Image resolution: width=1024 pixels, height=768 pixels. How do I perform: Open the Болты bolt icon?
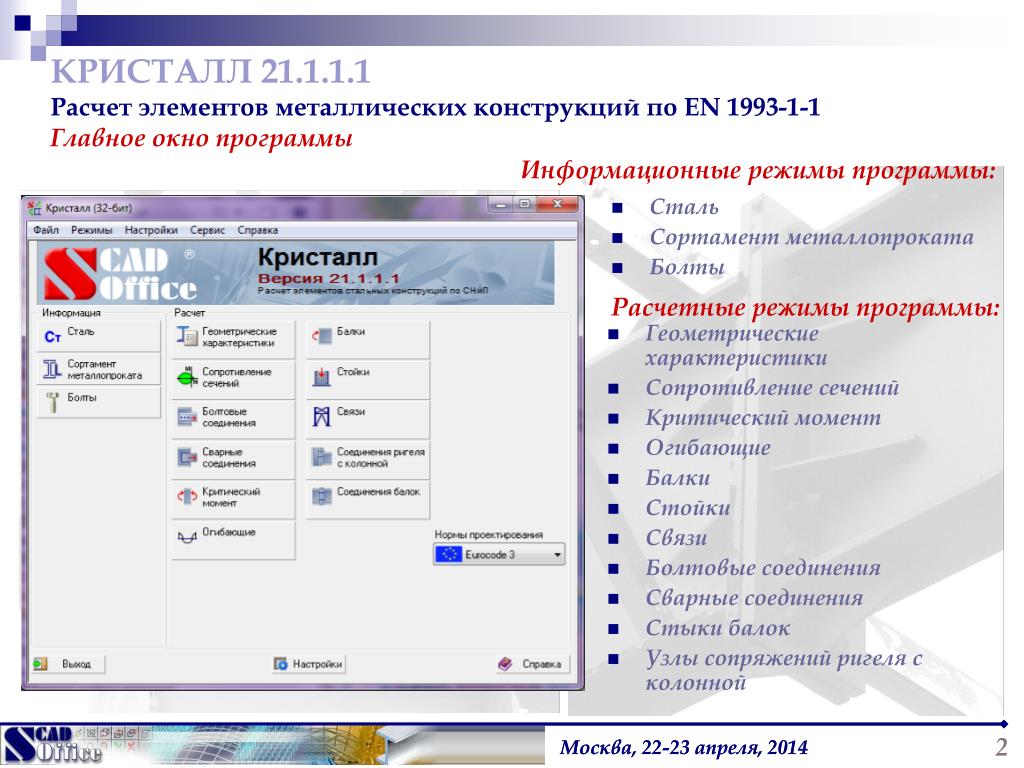[53, 402]
